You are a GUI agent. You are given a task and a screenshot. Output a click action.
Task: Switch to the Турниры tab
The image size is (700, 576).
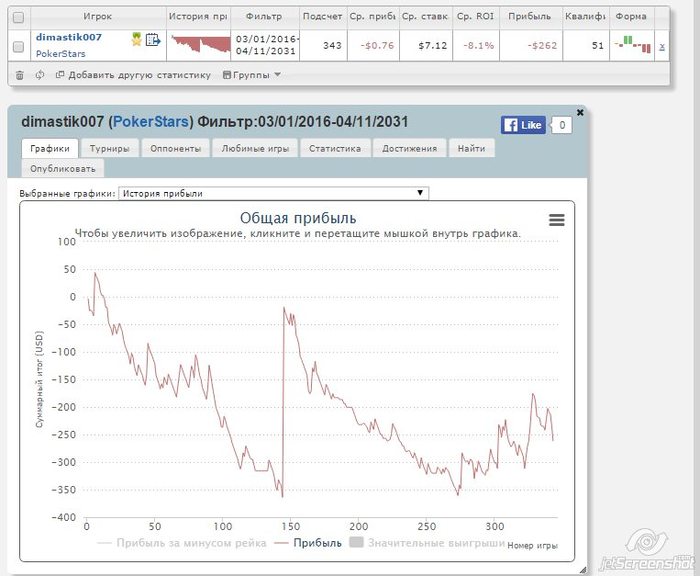click(109, 148)
